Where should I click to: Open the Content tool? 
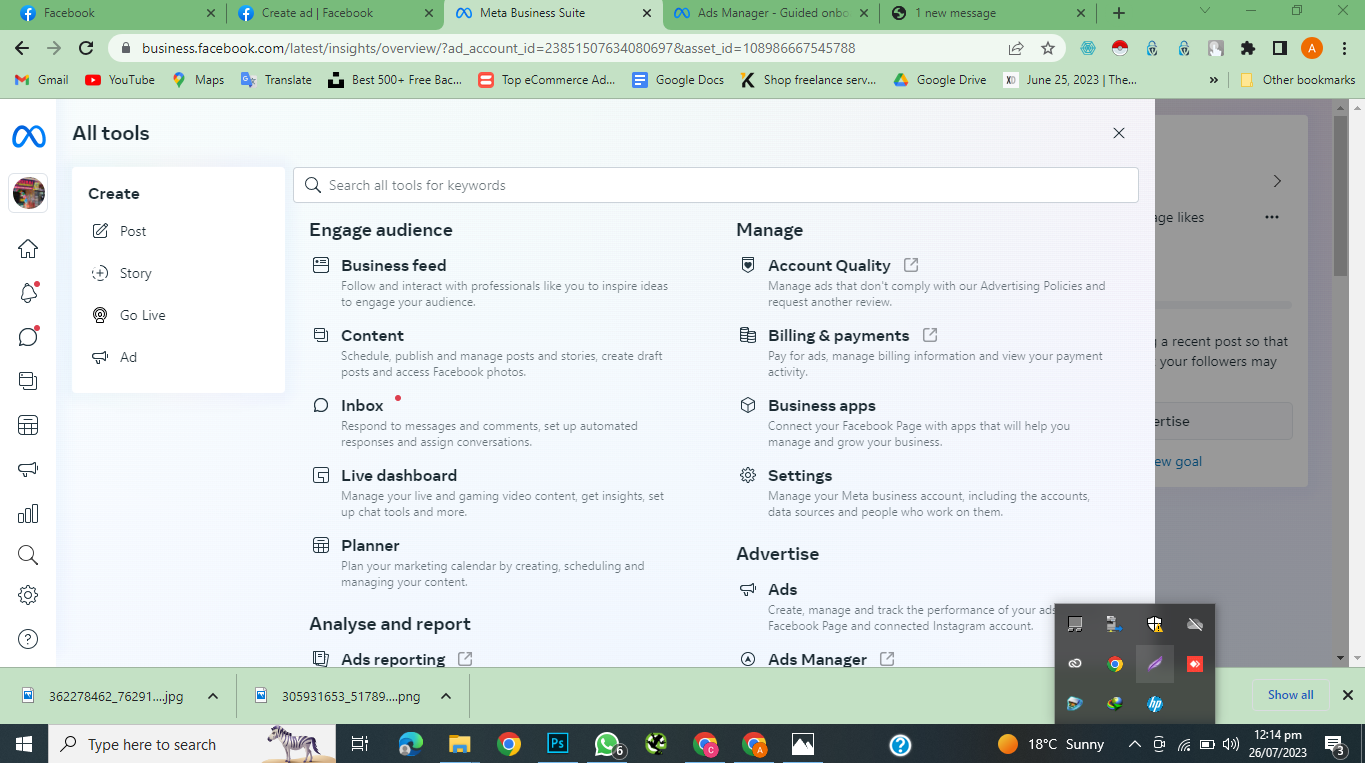372,335
